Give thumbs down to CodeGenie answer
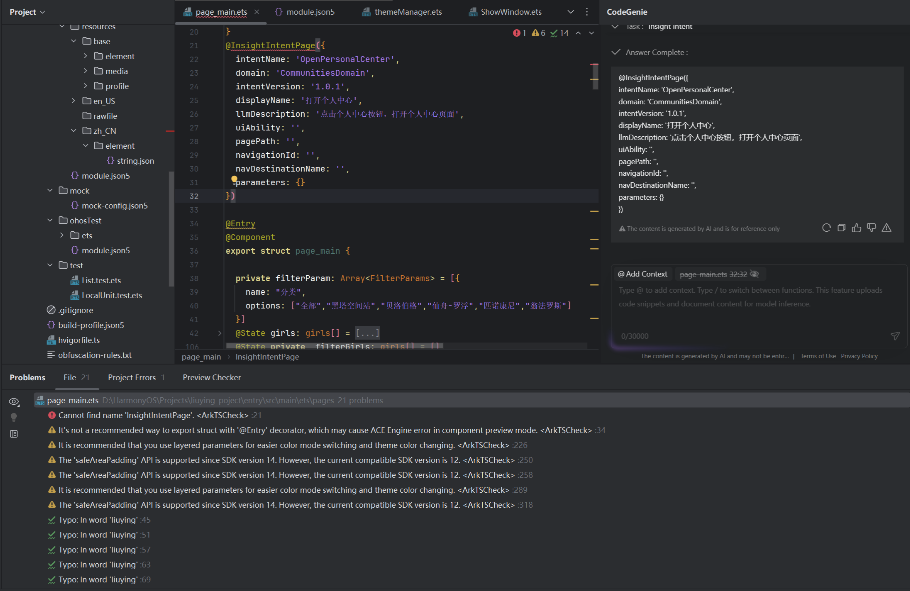The width and height of the screenshot is (910, 591). click(x=871, y=228)
